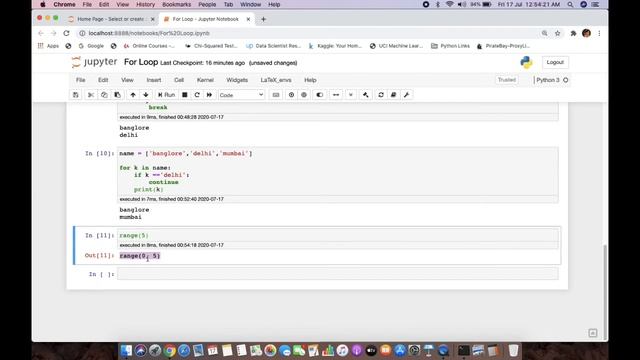
Task: Click the Wi-Fi status icon
Action: click(x=449, y=4)
